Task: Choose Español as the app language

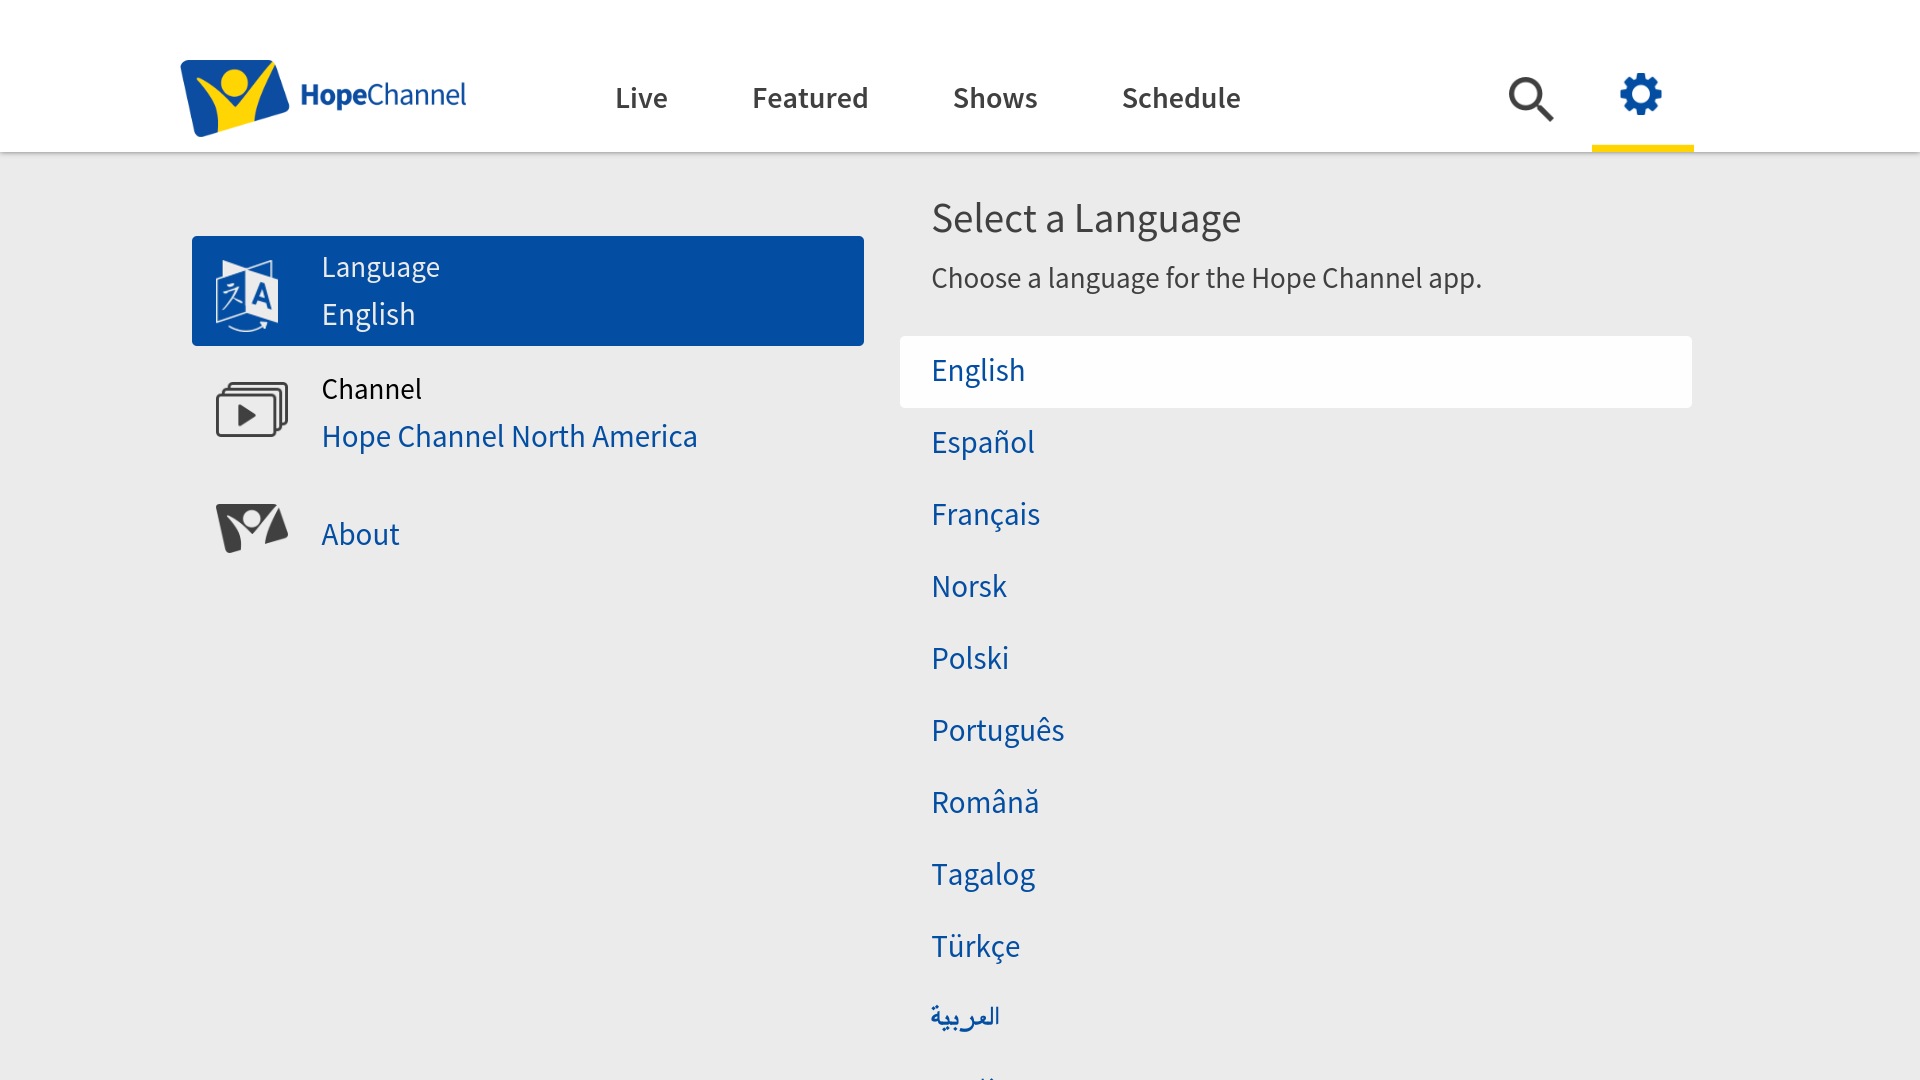Action: click(x=982, y=442)
